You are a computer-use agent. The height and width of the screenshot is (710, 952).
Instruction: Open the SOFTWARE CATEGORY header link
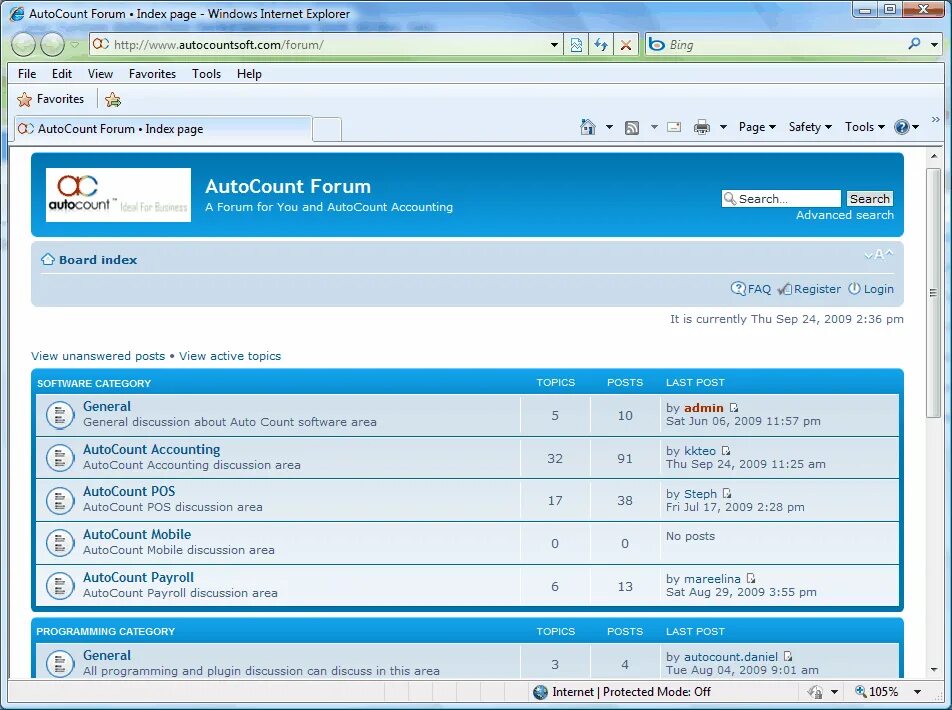pyautogui.click(x=94, y=383)
